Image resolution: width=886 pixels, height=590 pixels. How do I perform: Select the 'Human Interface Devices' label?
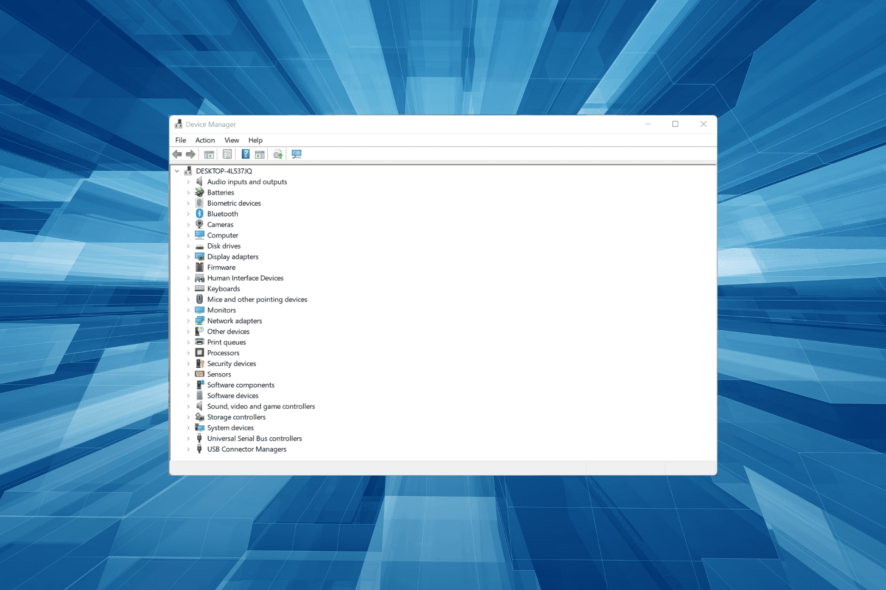[245, 278]
